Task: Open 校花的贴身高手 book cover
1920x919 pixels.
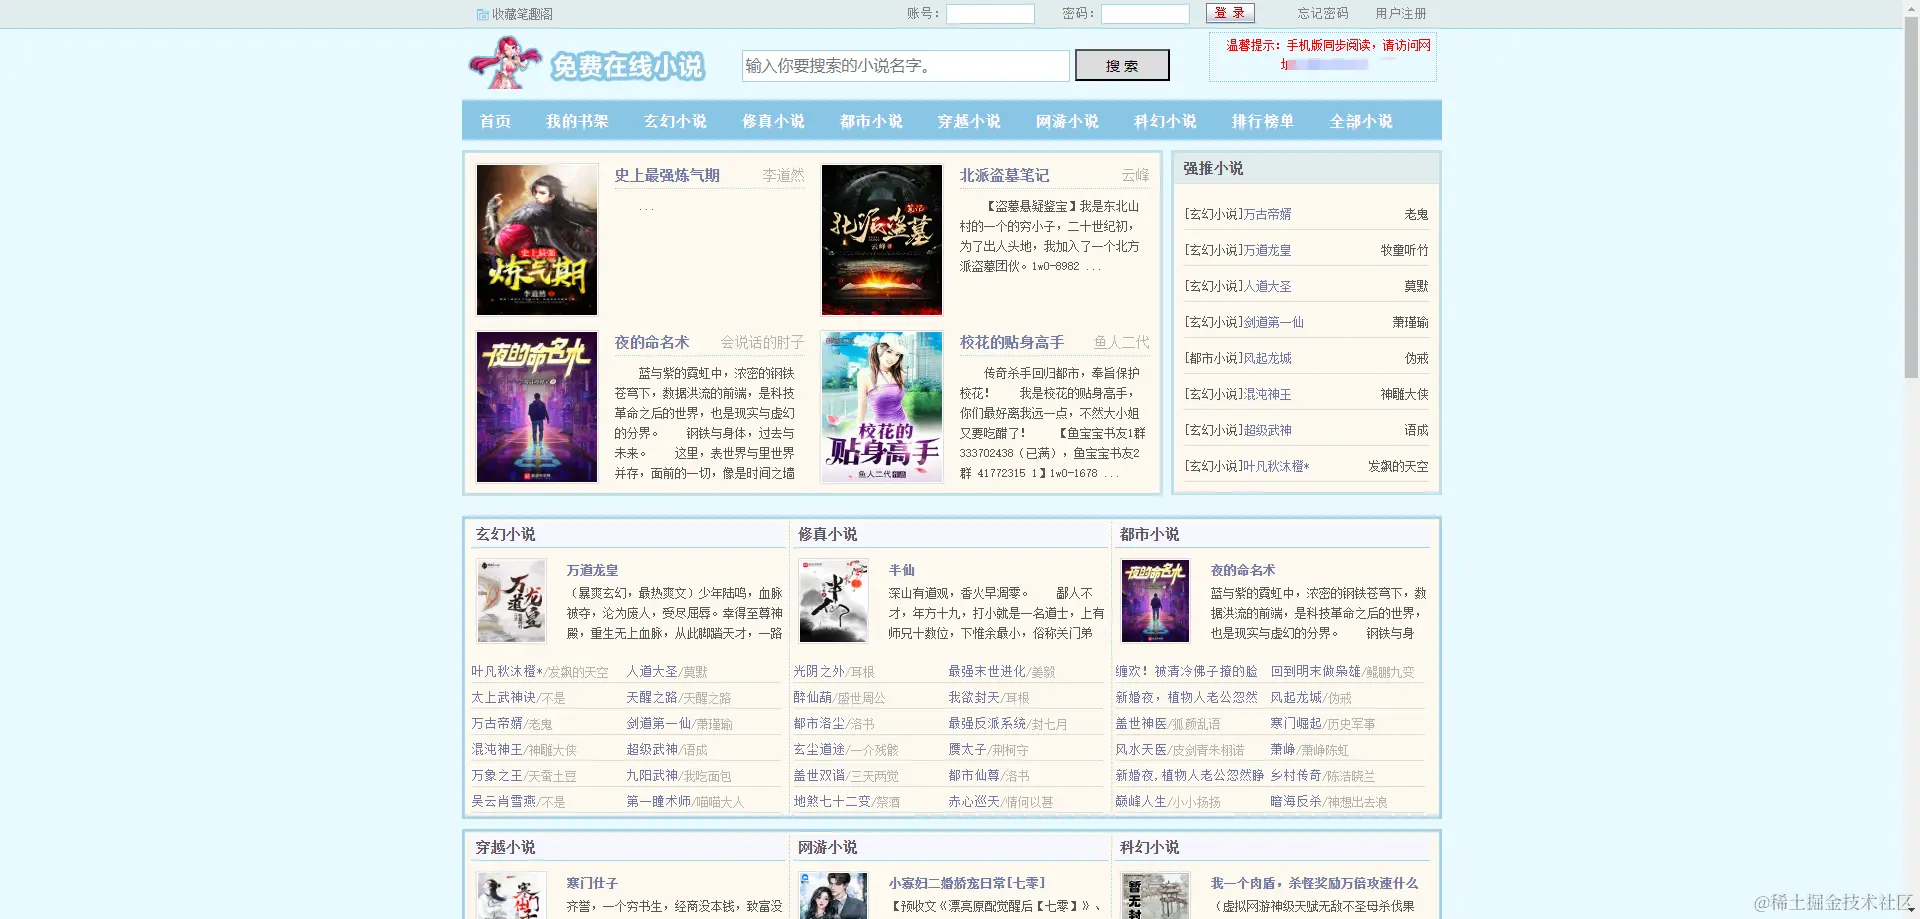Action: point(882,407)
